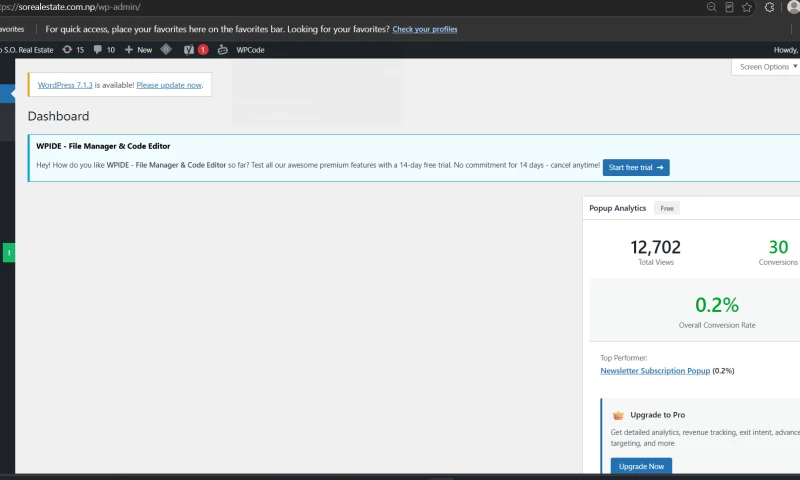Click the Please update now link
Viewport: 800px width, 480px height.
169,85
